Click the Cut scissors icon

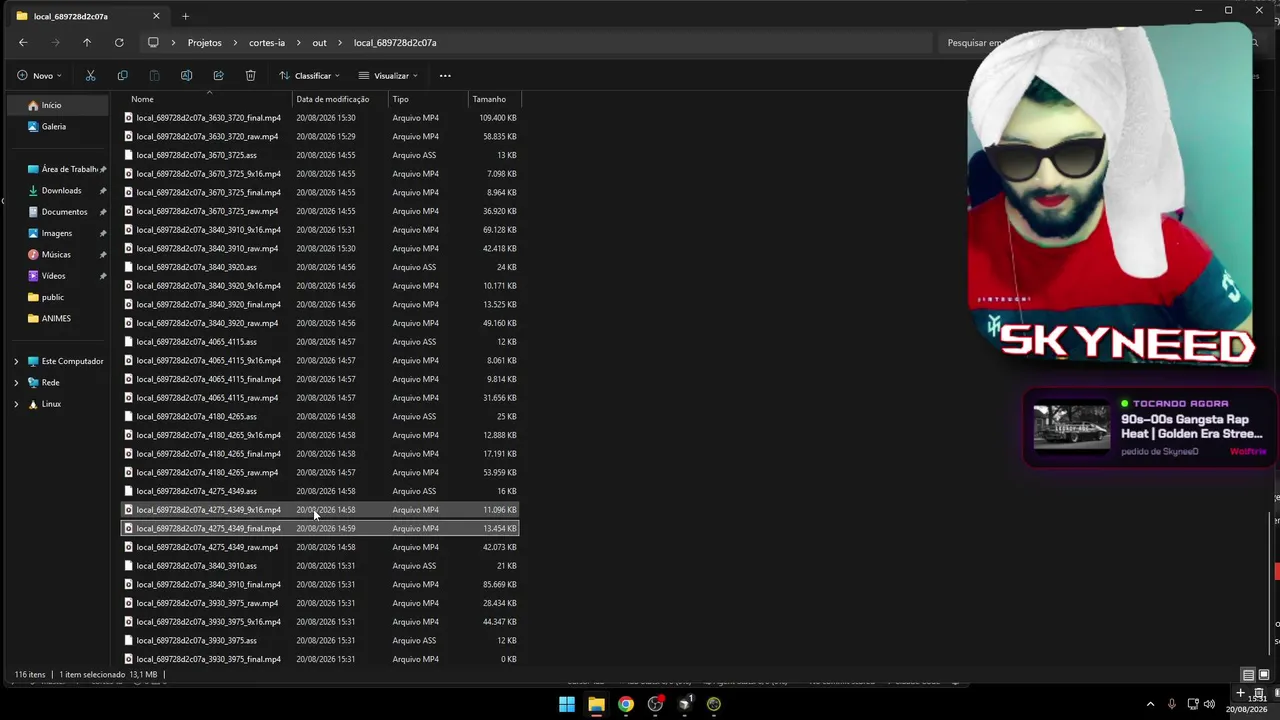coord(90,76)
